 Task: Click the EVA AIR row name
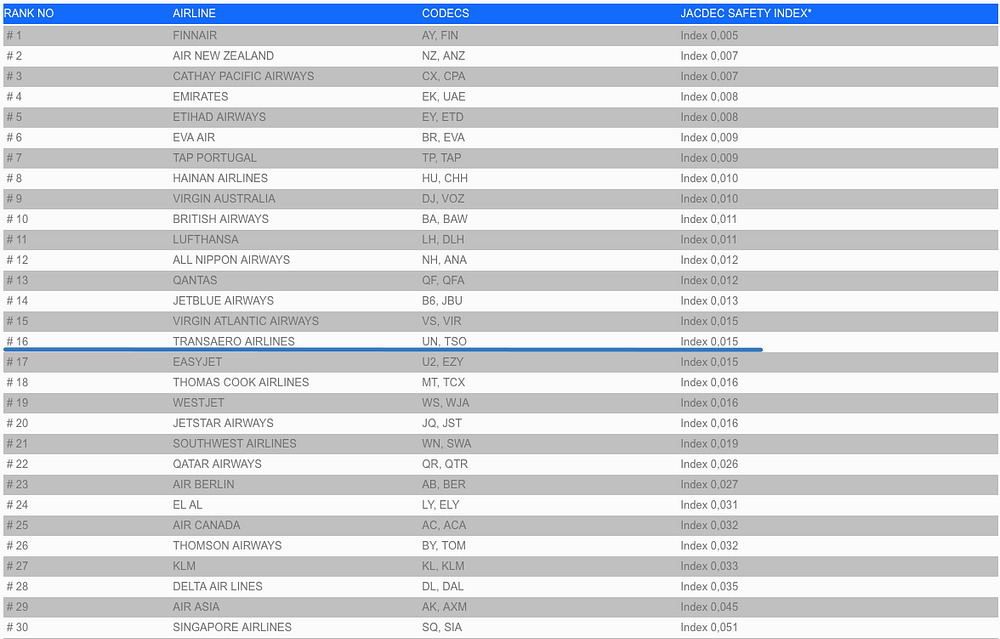(194, 138)
